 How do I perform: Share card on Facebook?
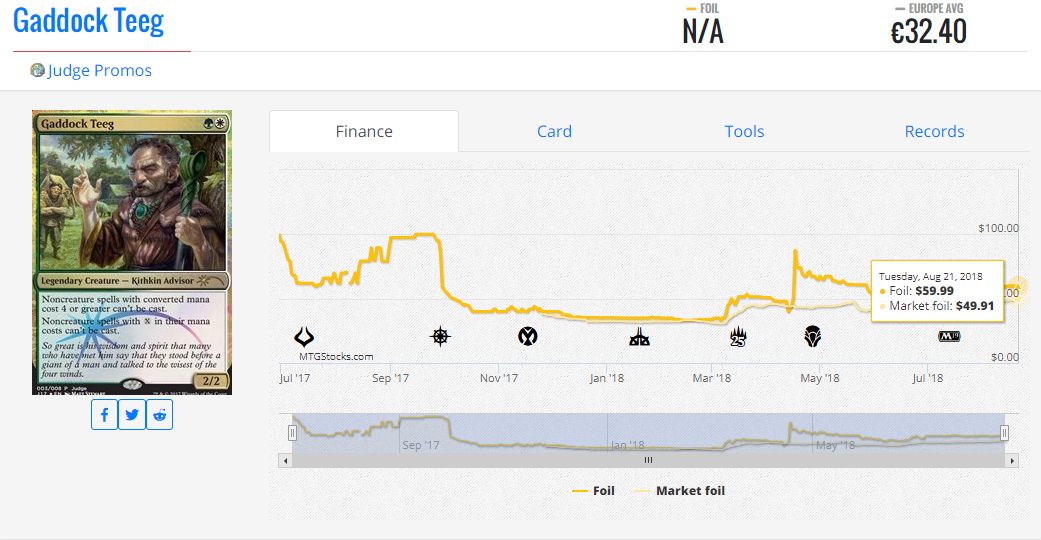pos(105,415)
